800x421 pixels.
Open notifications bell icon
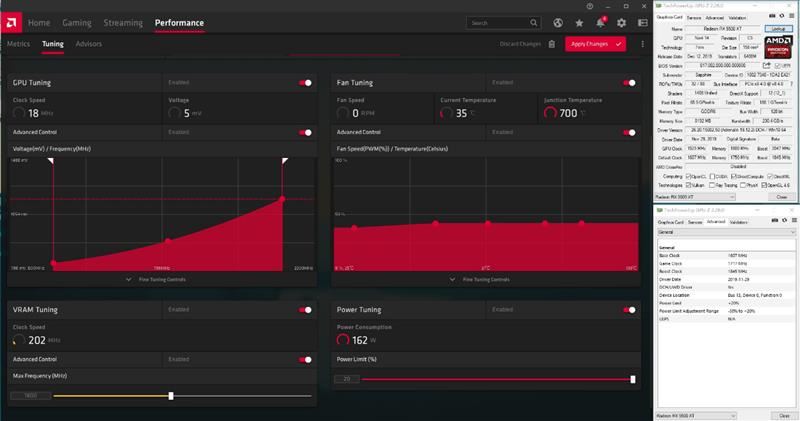pyautogui.click(x=600, y=23)
